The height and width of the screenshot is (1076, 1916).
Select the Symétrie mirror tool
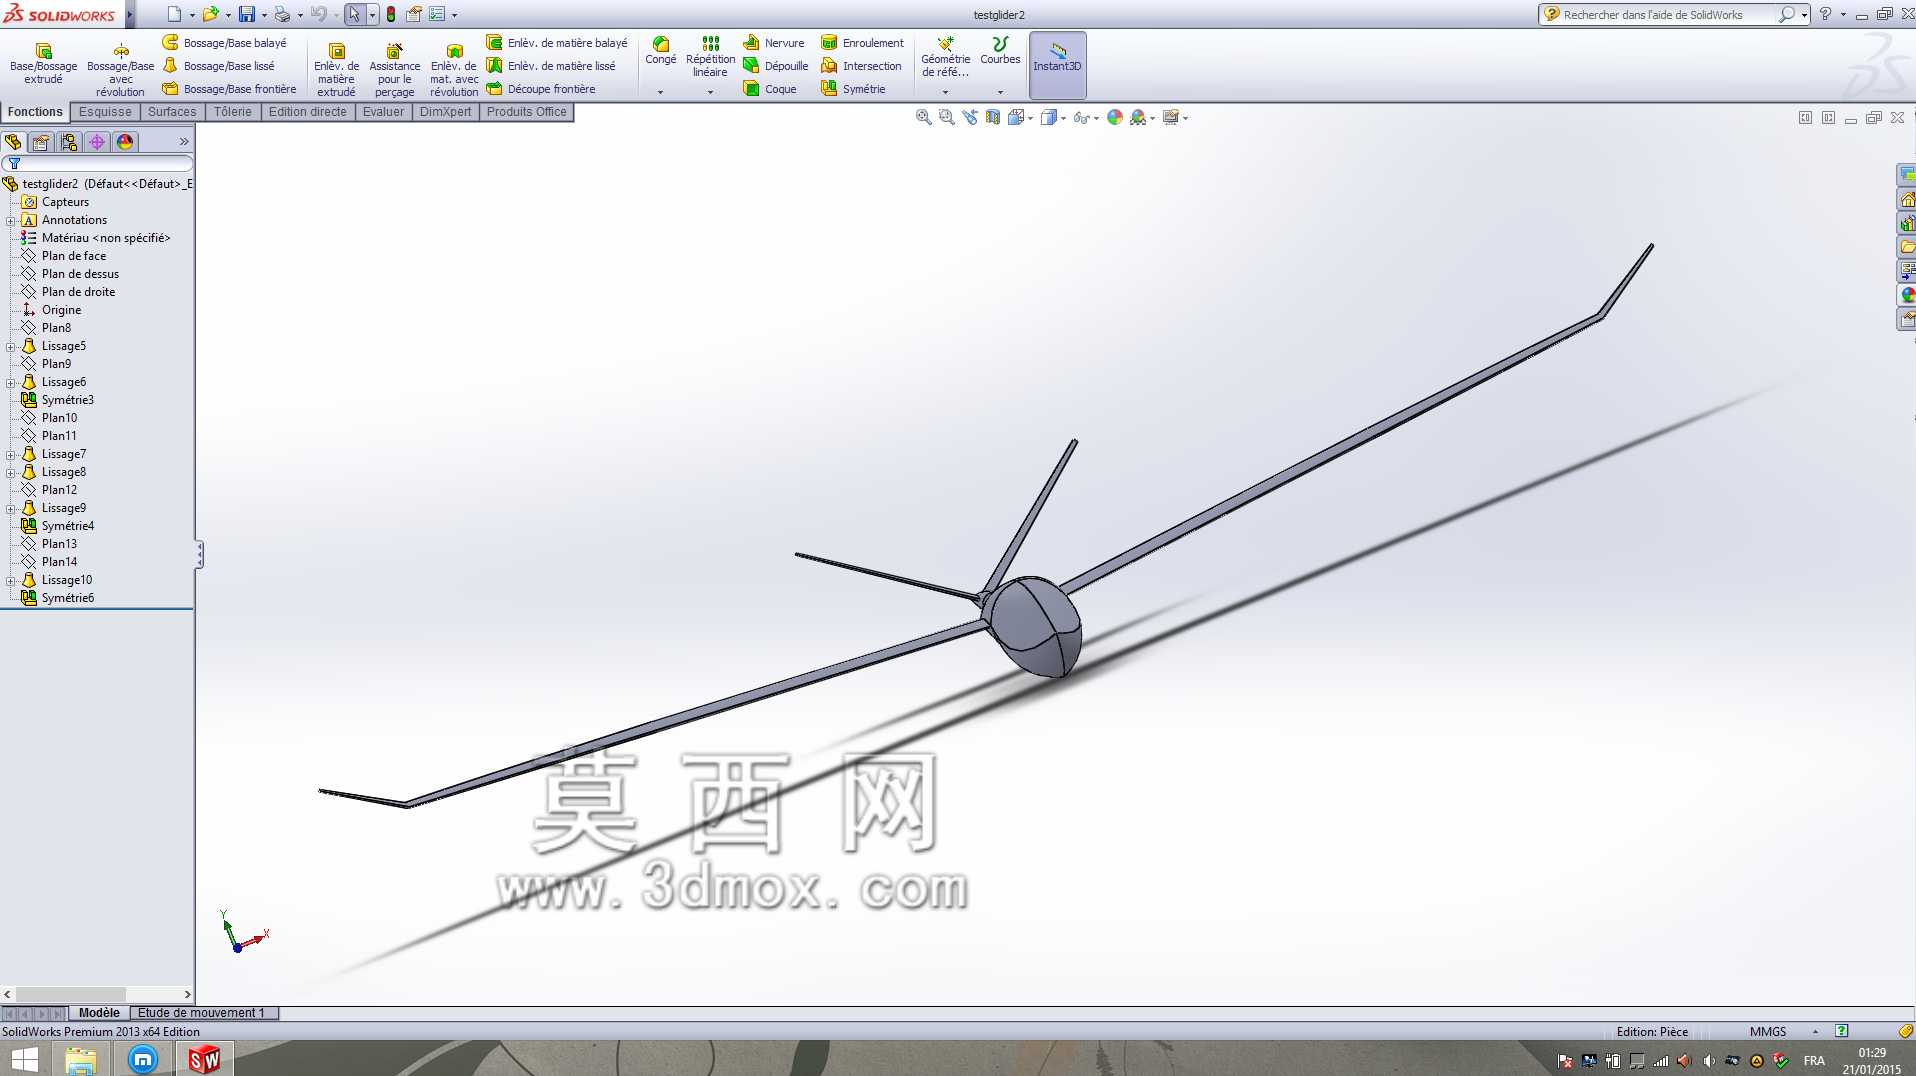pos(853,89)
